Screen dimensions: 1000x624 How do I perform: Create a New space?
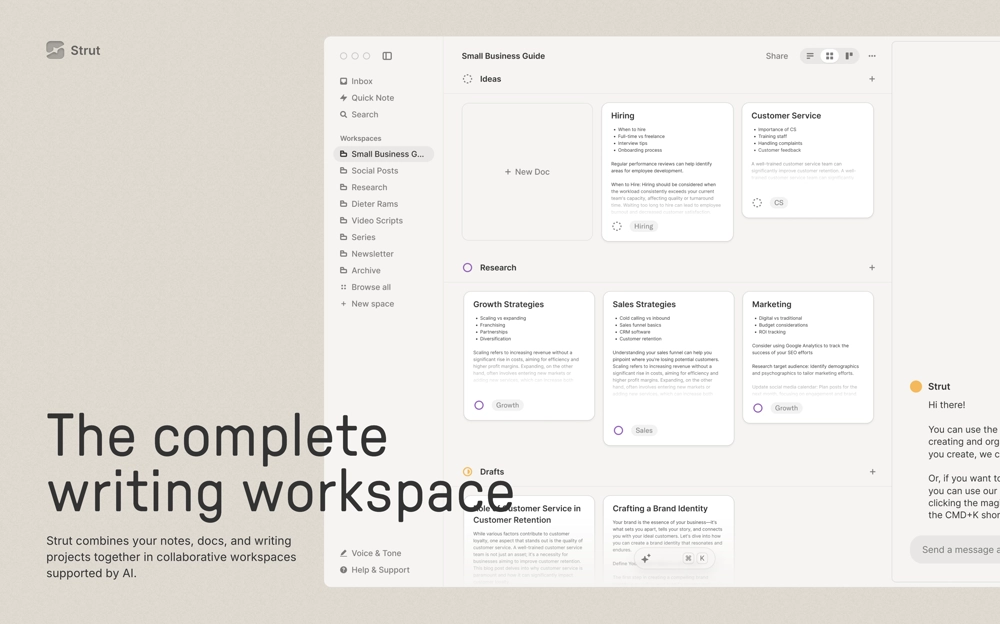click(367, 304)
